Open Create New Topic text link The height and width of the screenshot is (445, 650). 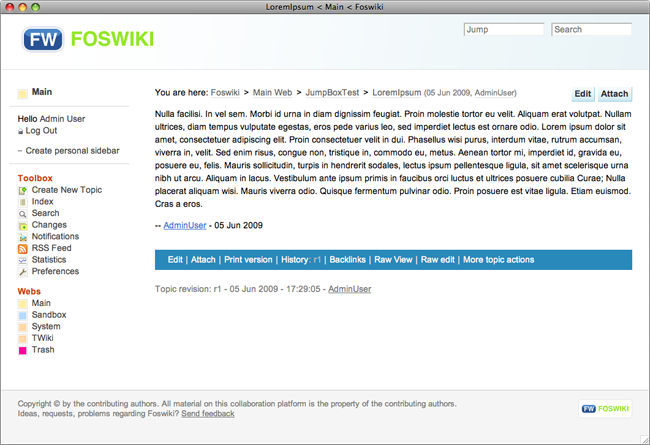(67, 190)
